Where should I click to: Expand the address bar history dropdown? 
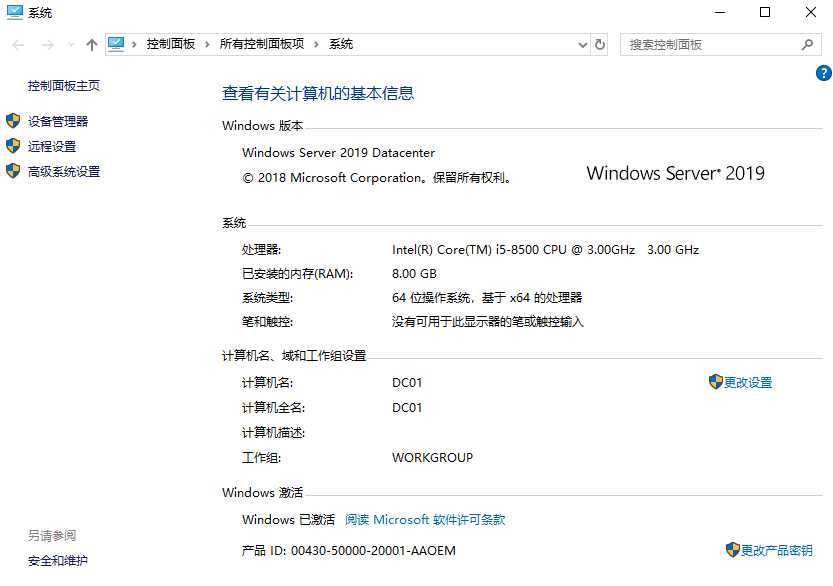(x=582, y=45)
